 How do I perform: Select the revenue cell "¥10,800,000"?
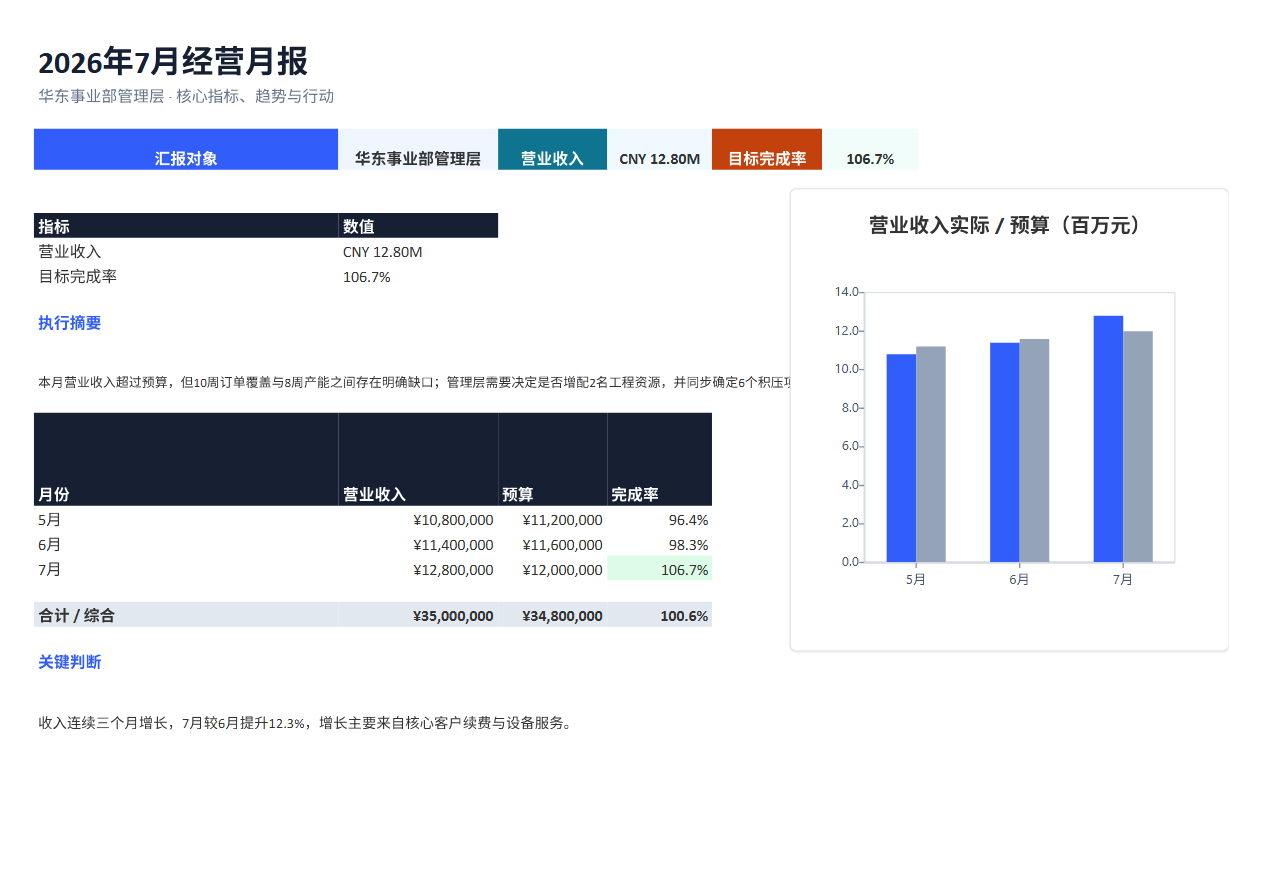(418, 520)
